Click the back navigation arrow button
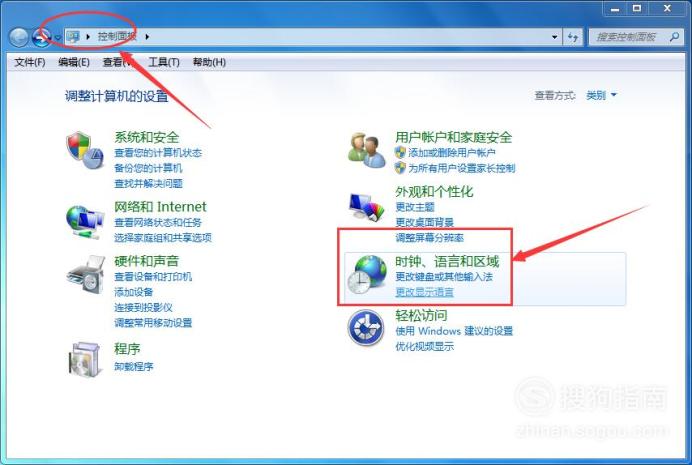The width and height of the screenshot is (692, 465). [x=19, y=37]
